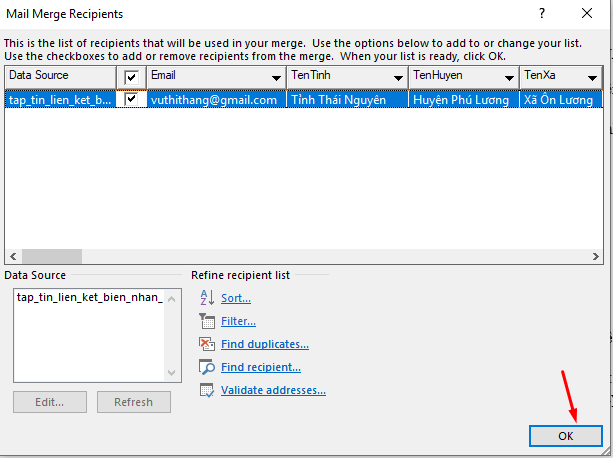Viewport: 613px width, 458px height.
Task: Click the recipient list horizontal scrollbar
Action: point(300,256)
